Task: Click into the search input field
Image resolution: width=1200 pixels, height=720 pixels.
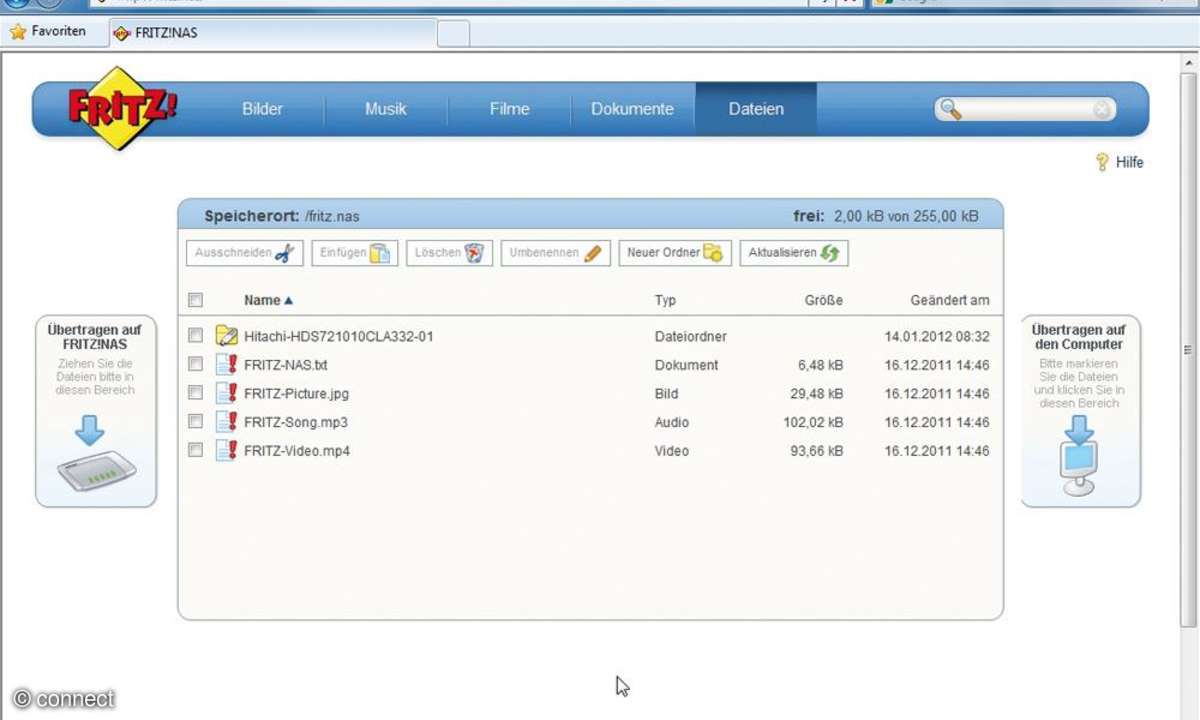Action: point(1026,110)
